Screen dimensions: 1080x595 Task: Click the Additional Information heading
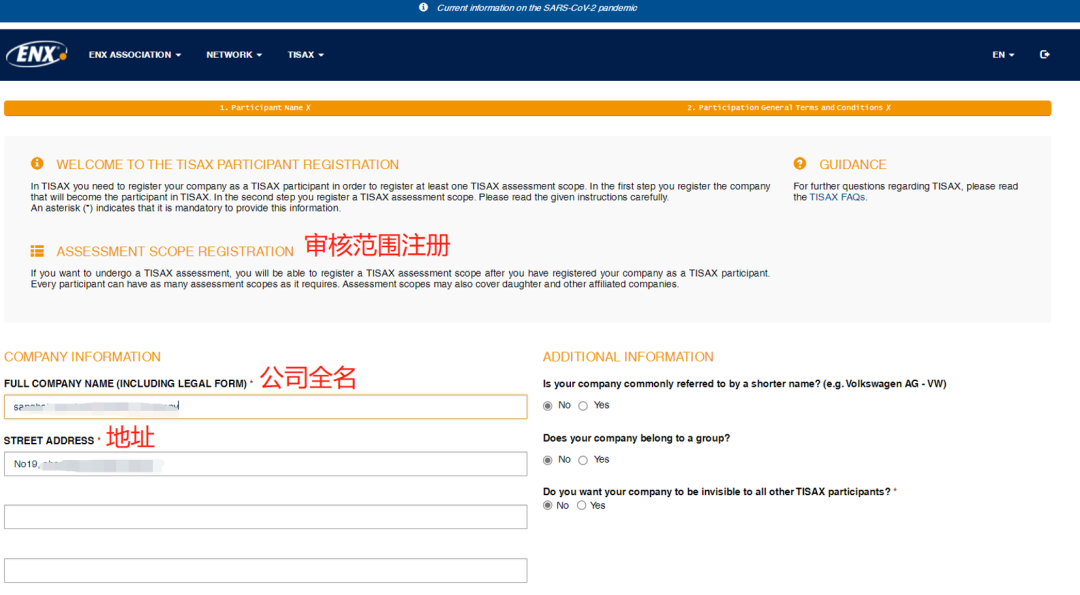pos(628,357)
